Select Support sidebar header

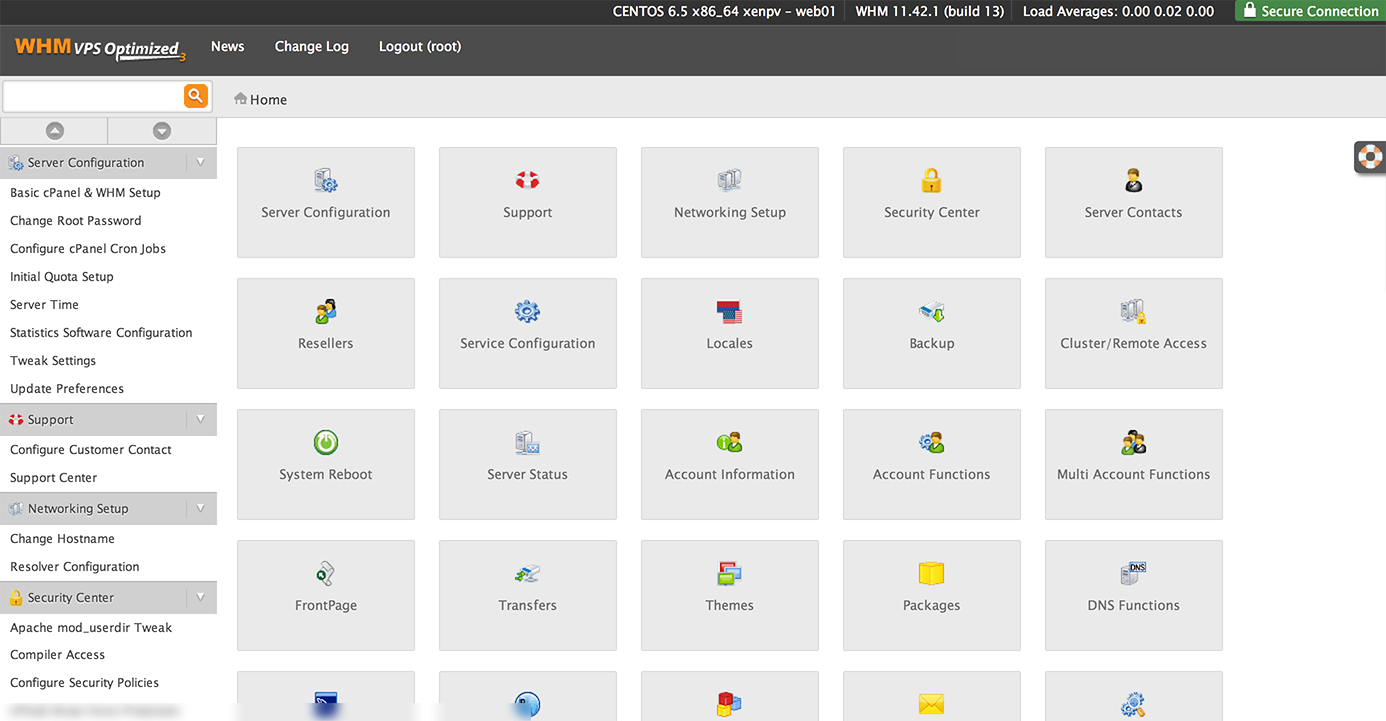[x=108, y=419]
